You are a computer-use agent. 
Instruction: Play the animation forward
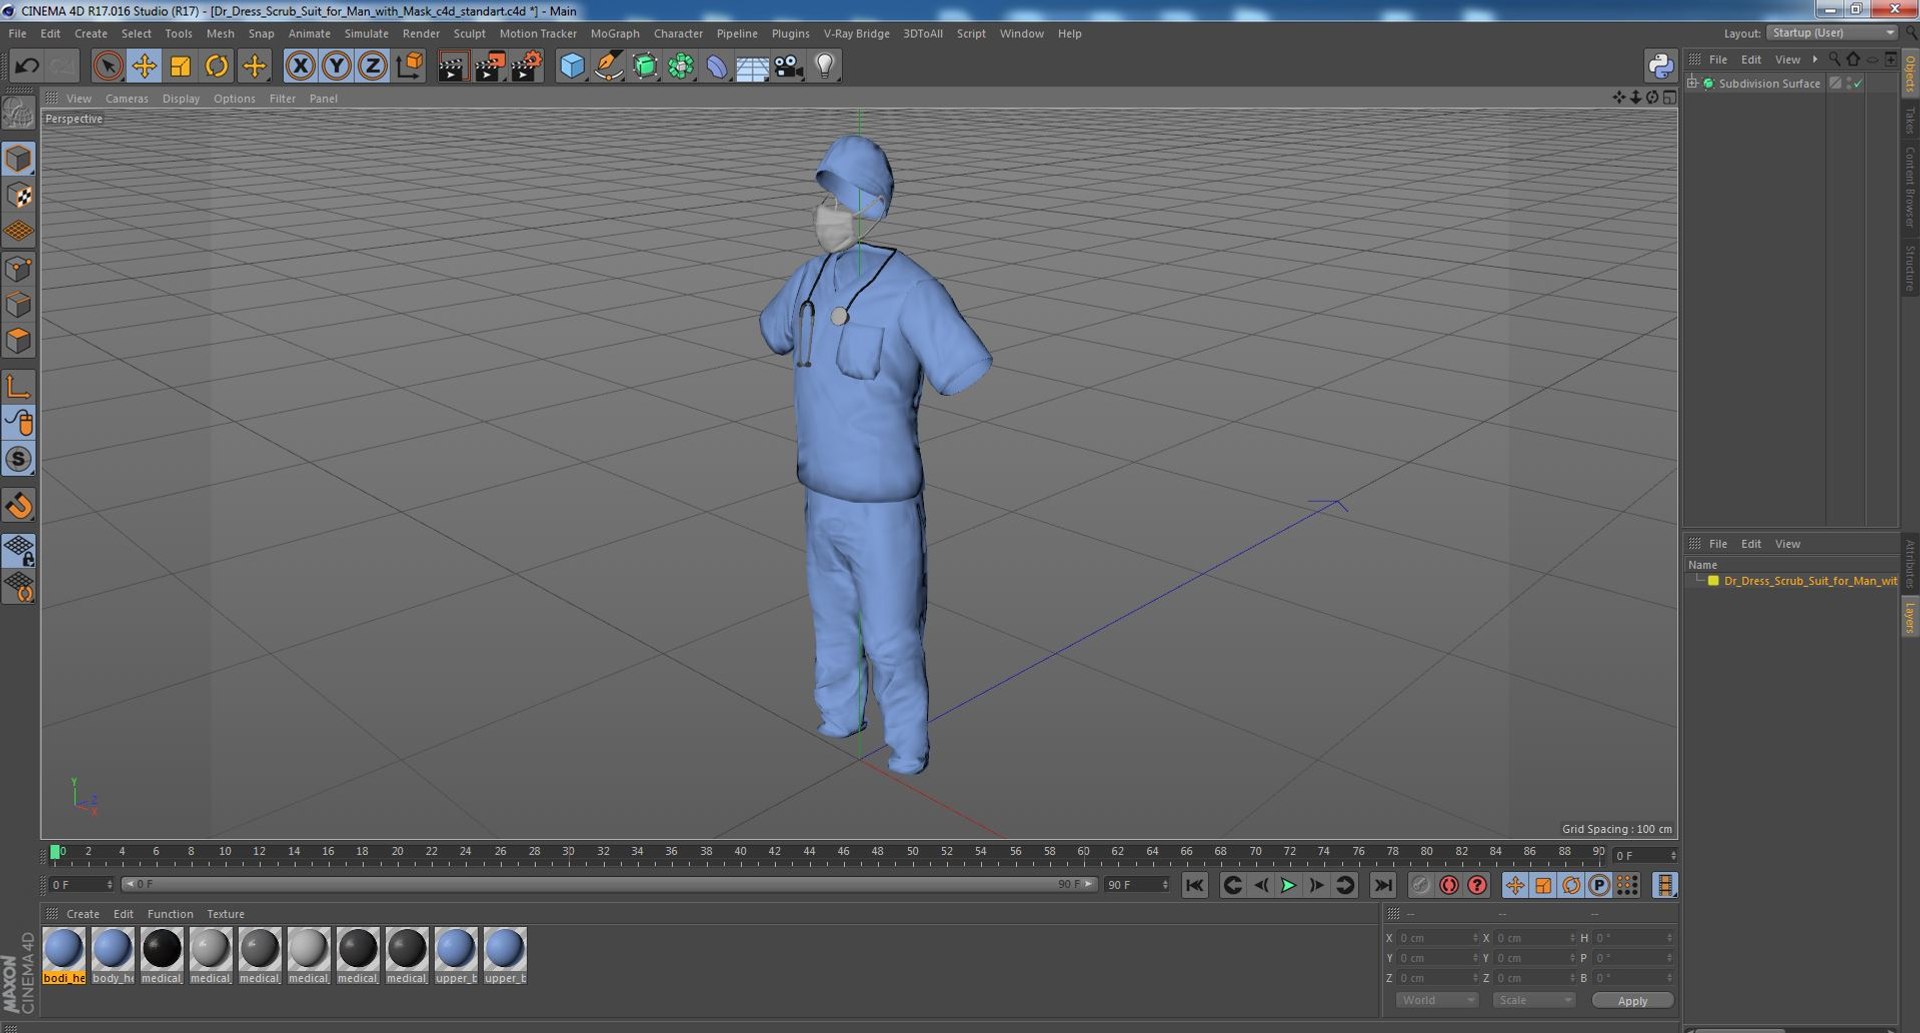point(1288,885)
